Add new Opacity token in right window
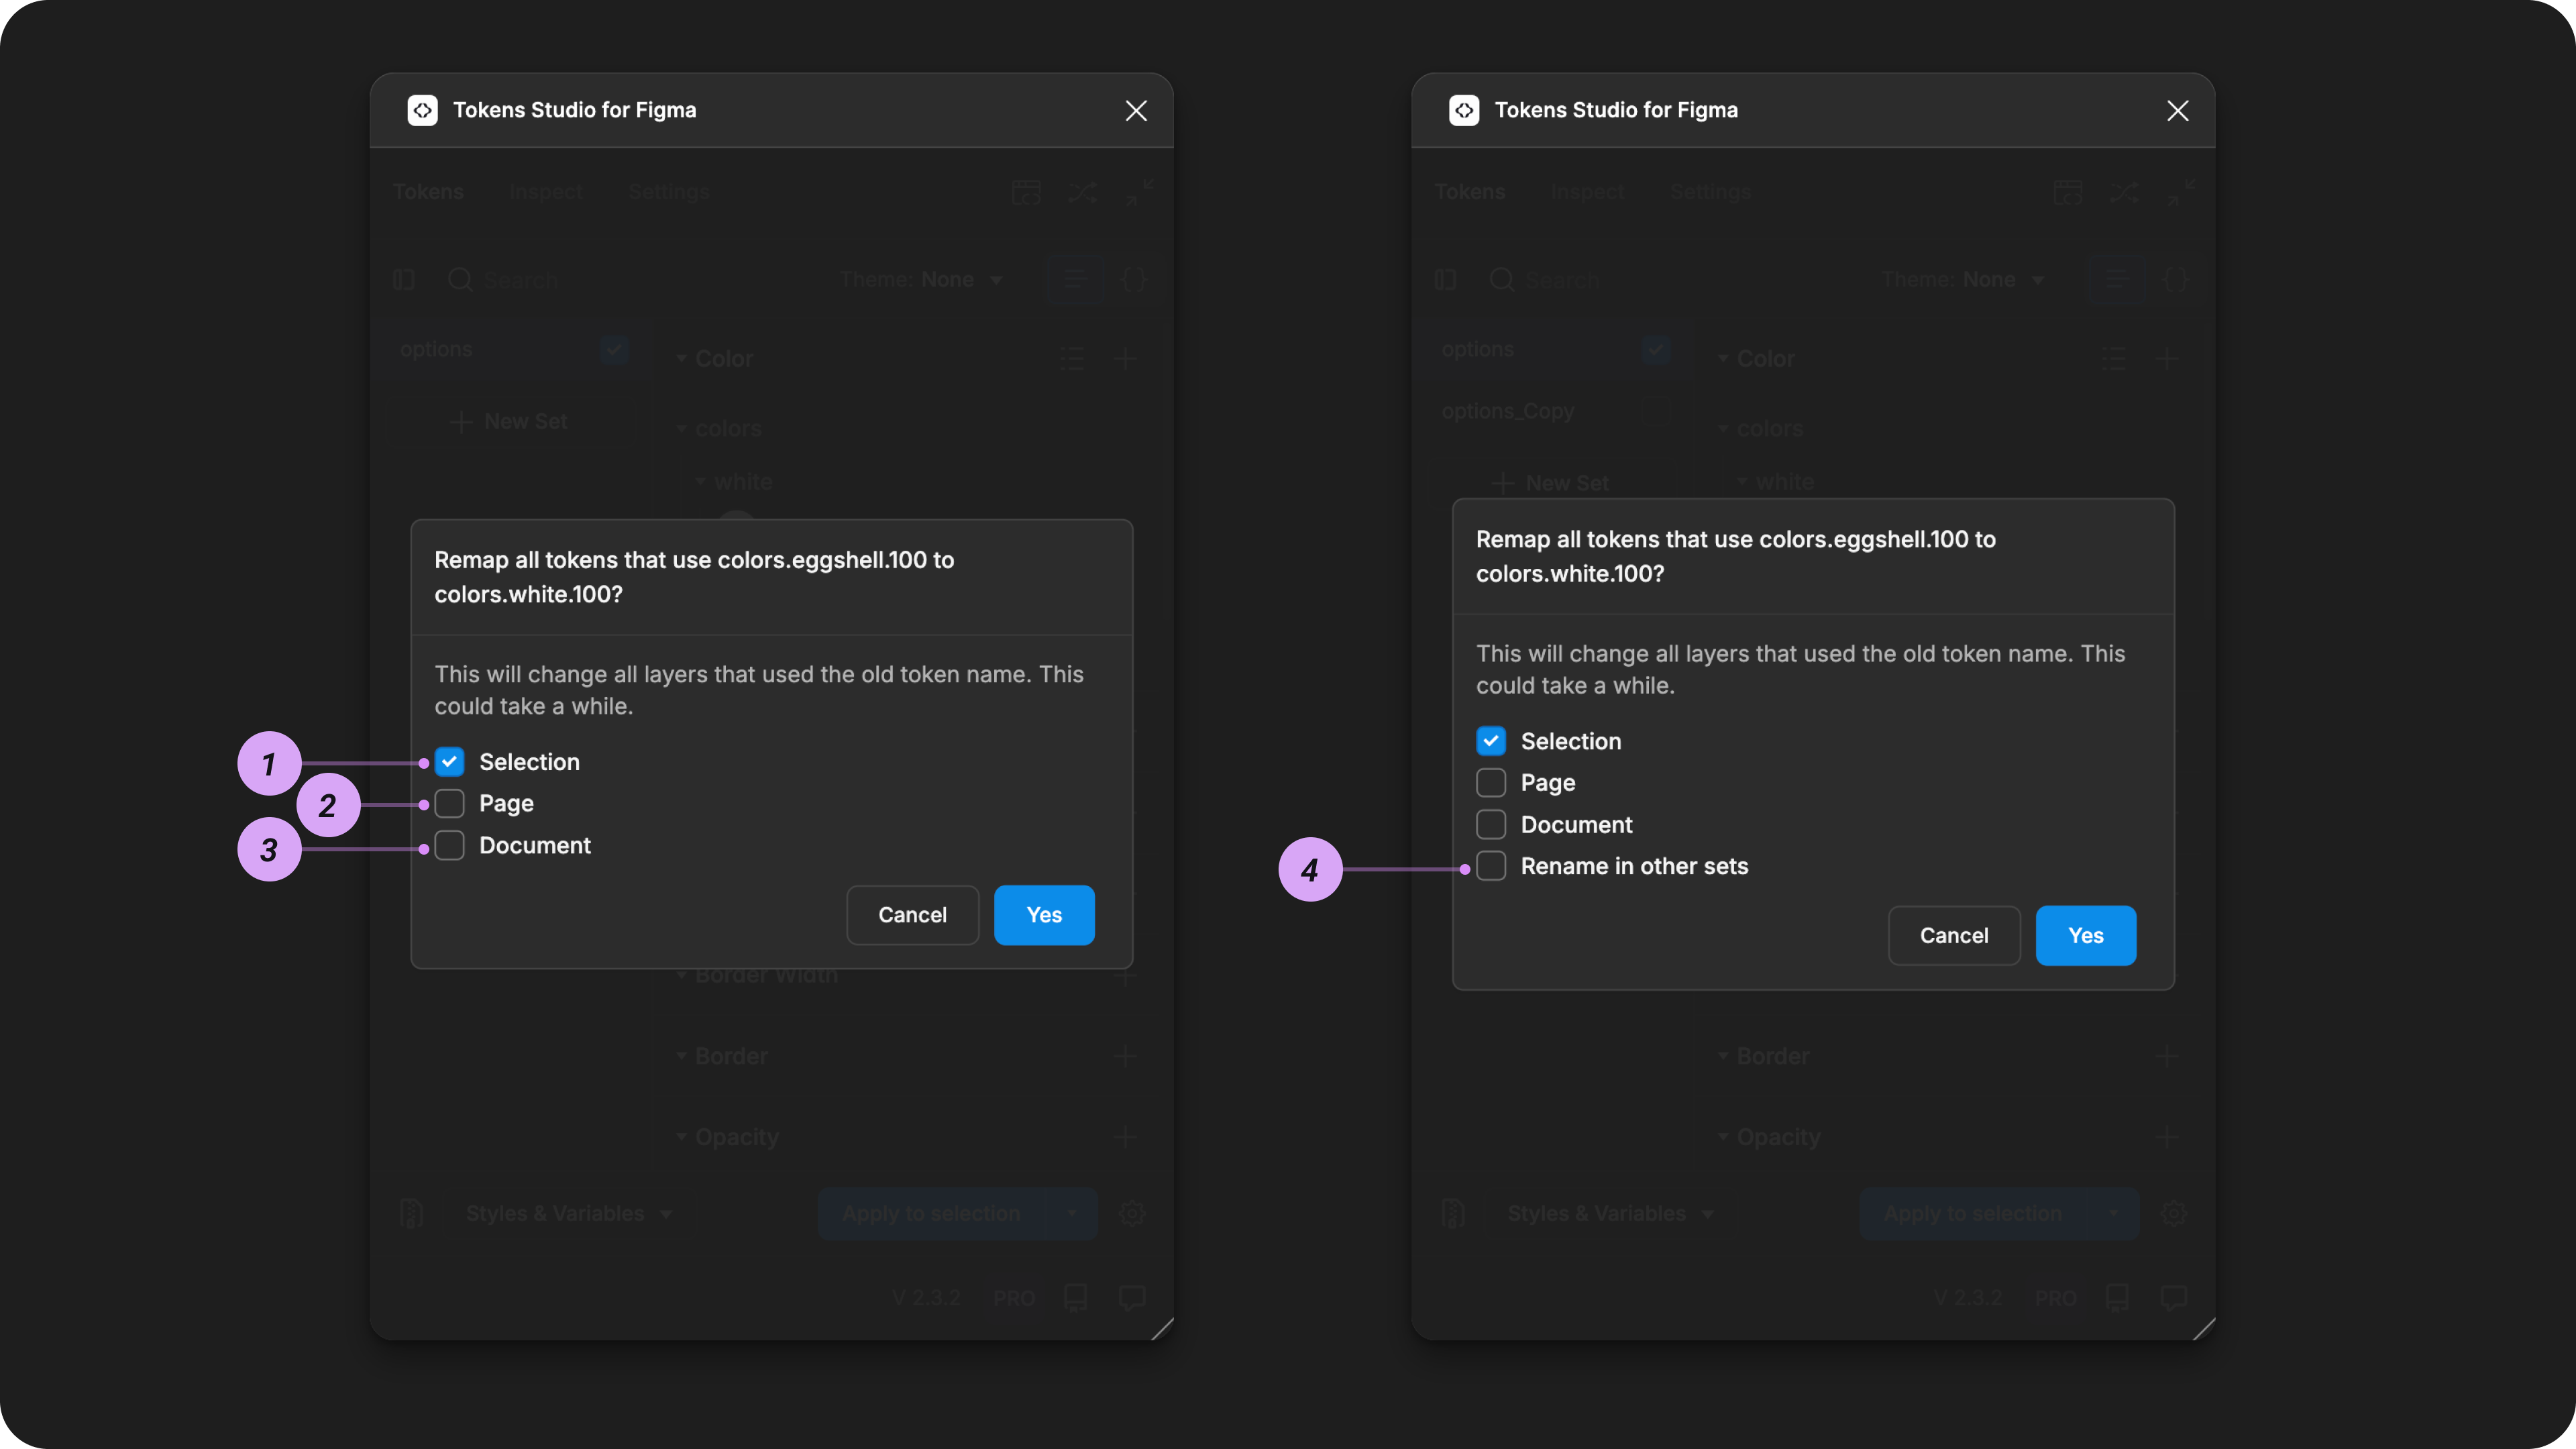Screen dimensions: 2576x1449 pos(2167,1137)
